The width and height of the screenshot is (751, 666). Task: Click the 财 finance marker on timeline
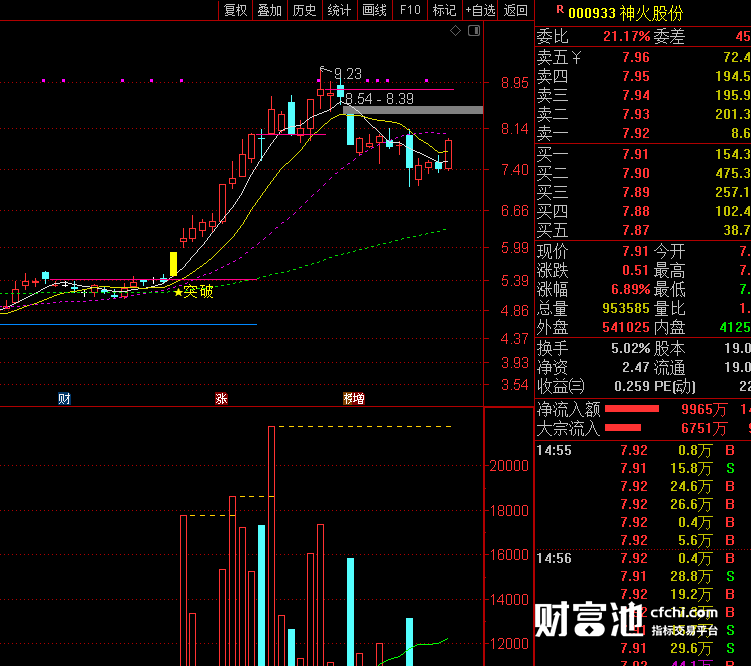(x=64, y=398)
